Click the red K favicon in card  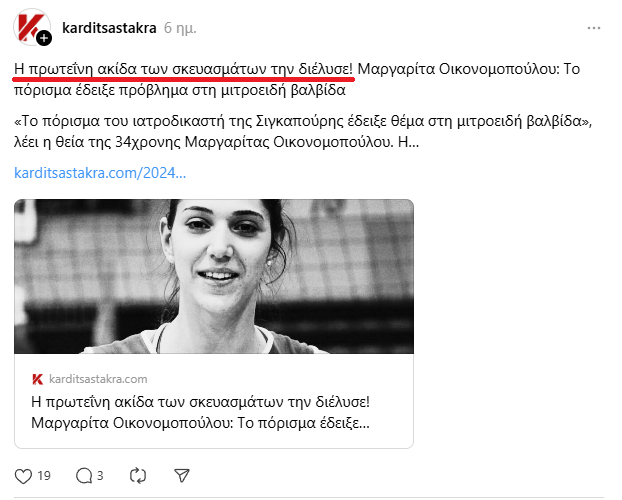pos(38,379)
